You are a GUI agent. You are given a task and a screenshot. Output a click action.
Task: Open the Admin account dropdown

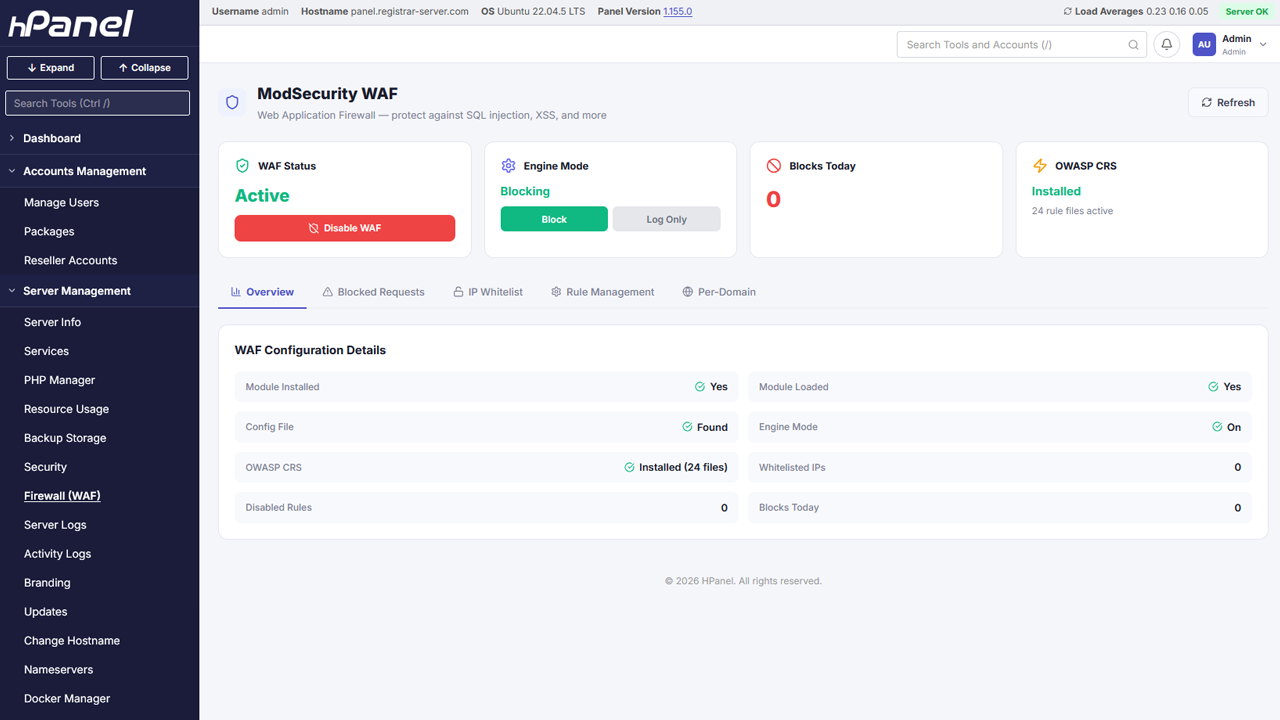pyautogui.click(x=1230, y=45)
